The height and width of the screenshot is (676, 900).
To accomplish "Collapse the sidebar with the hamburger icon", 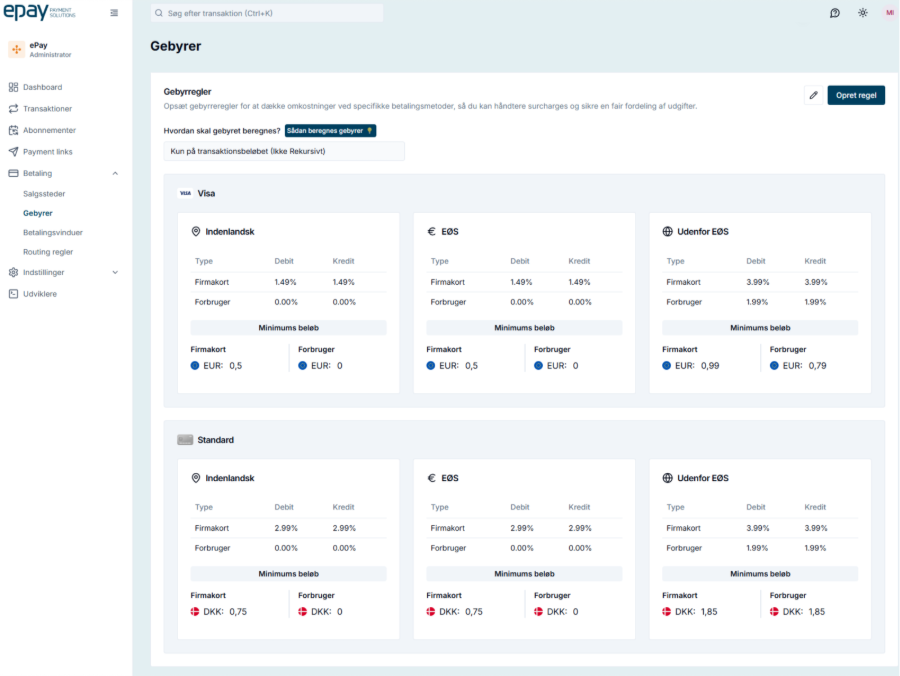I will tap(114, 13).
